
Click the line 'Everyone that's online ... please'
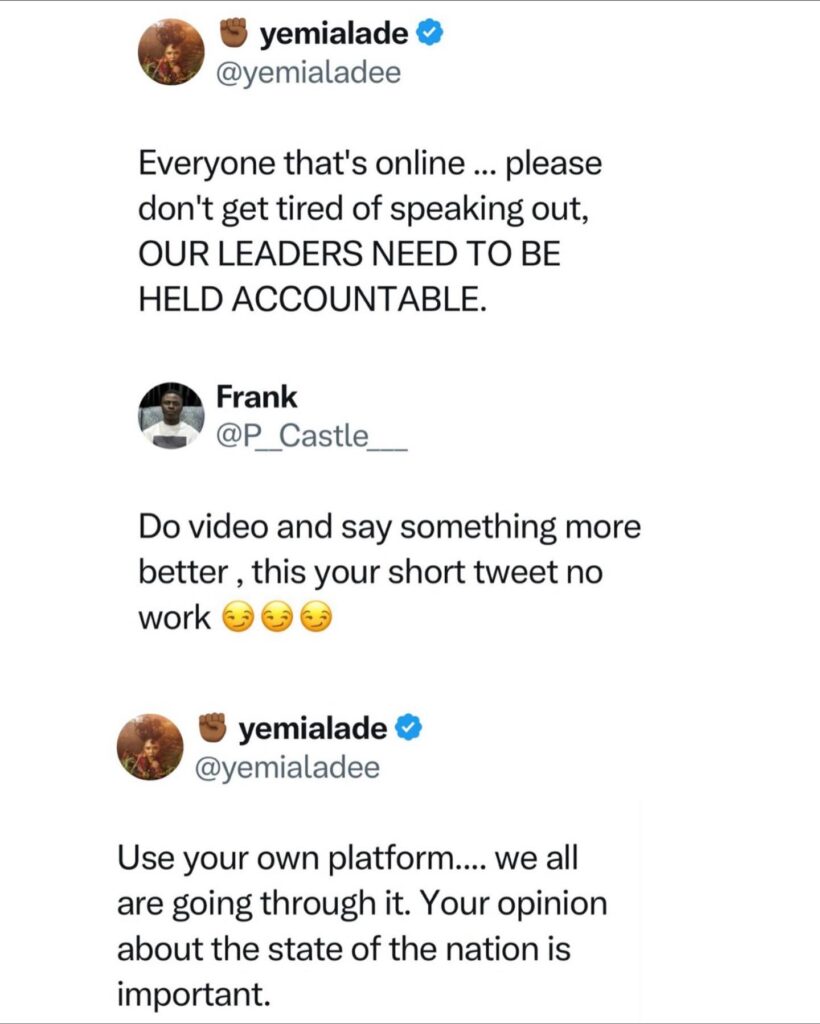(370, 163)
